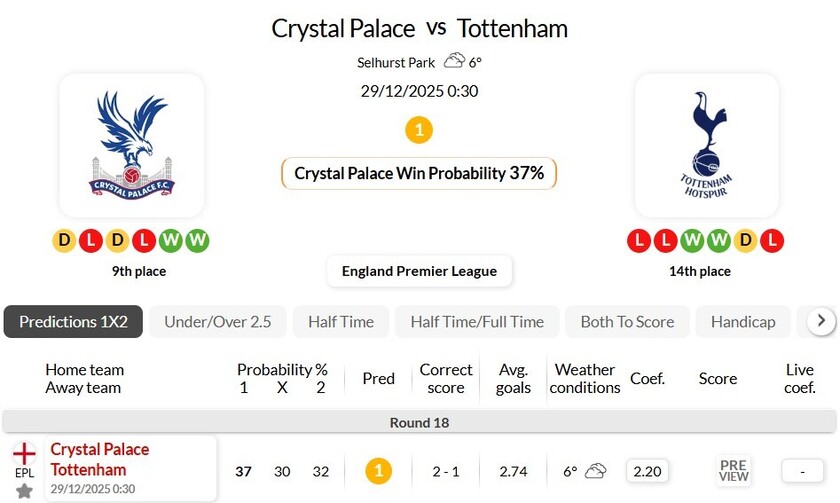Click the Tottenham Hotspur club crest
Viewport: 840px width, 503px height.
[x=707, y=145]
